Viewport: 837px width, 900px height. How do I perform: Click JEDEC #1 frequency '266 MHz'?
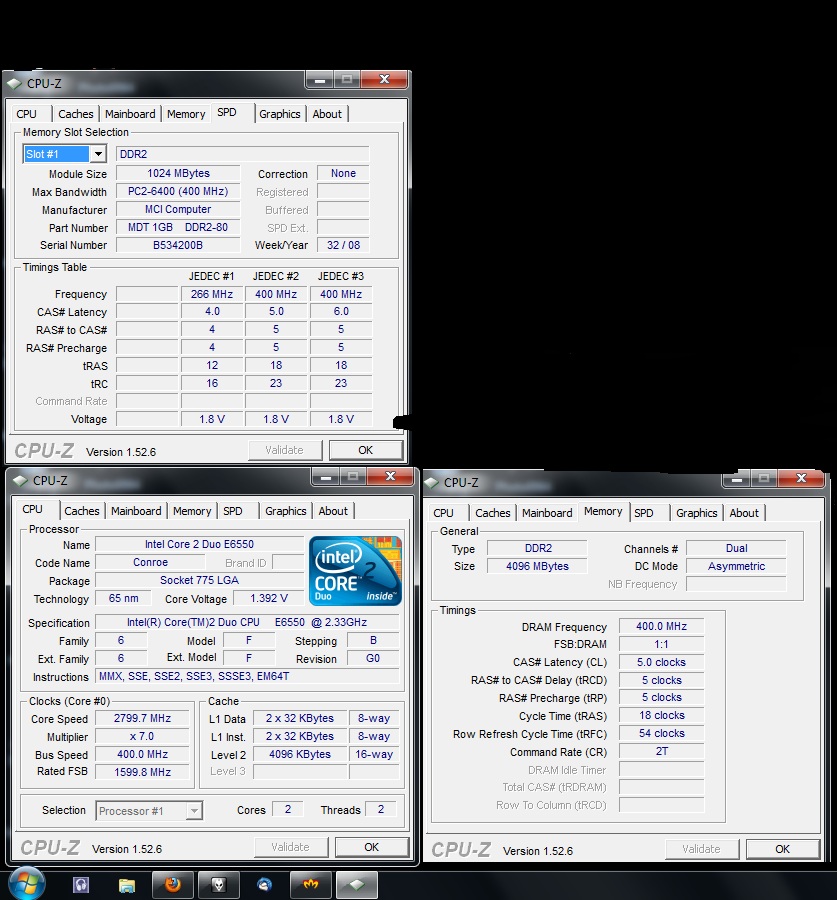point(212,294)
